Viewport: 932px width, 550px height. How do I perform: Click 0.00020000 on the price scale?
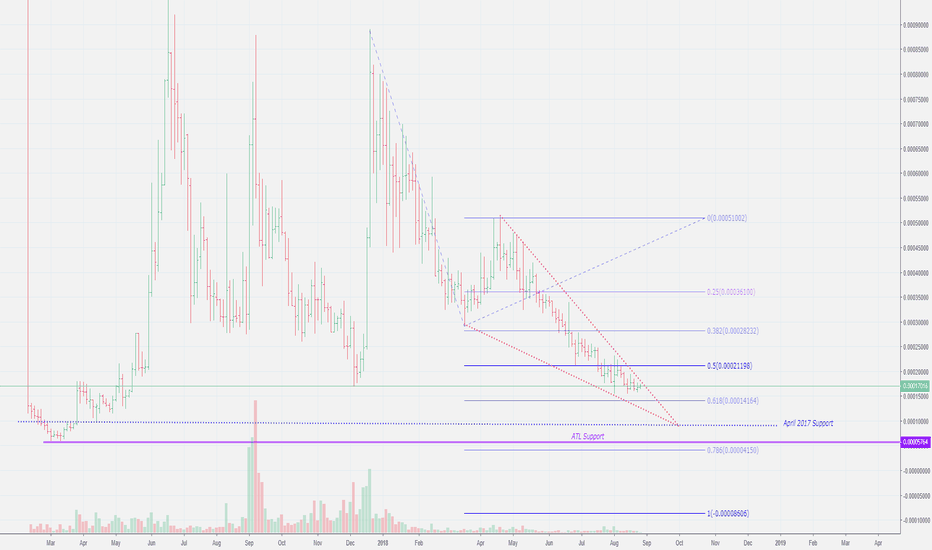915,372
